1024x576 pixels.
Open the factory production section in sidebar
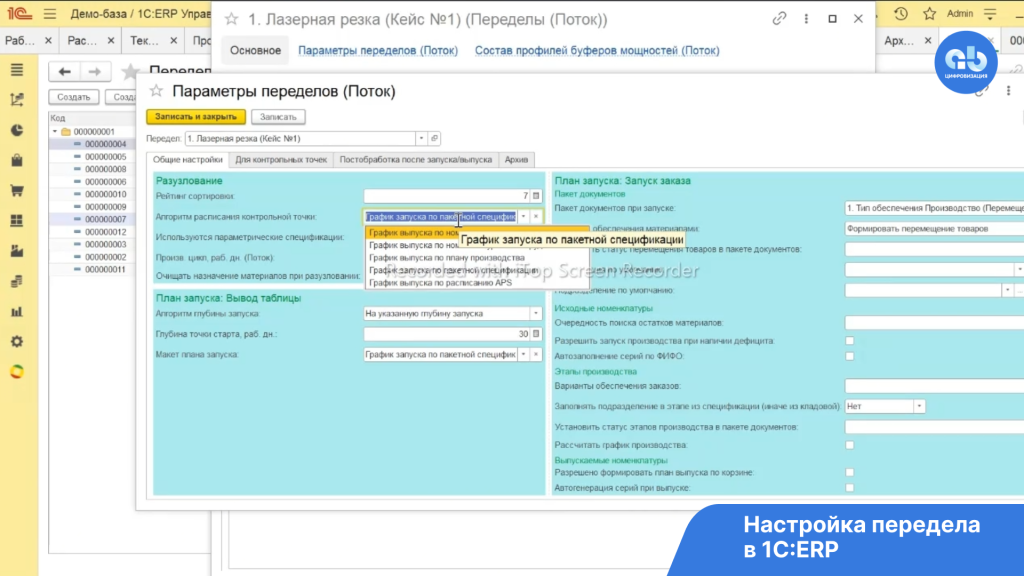click(x=17, y=251)
